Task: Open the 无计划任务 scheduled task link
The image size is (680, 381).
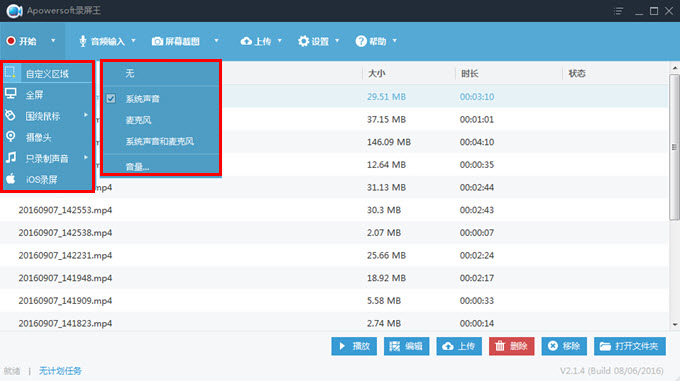Action: (x=60, y=371)
